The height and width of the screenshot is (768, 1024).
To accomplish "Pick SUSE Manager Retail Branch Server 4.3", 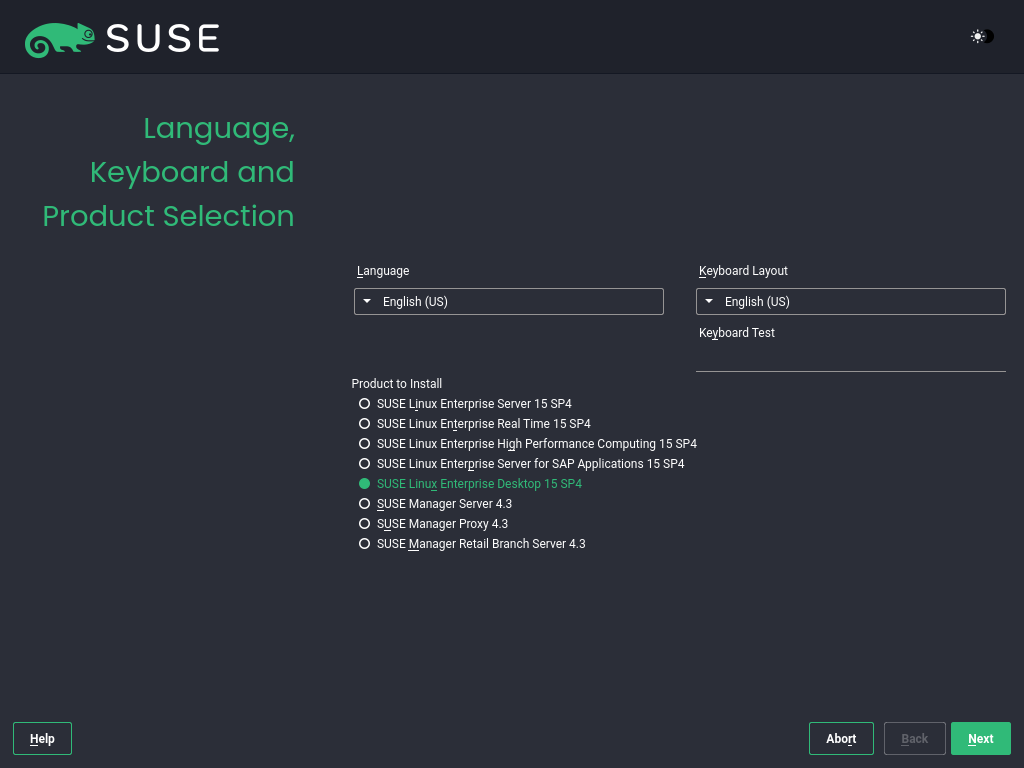I will click(365, 544).
